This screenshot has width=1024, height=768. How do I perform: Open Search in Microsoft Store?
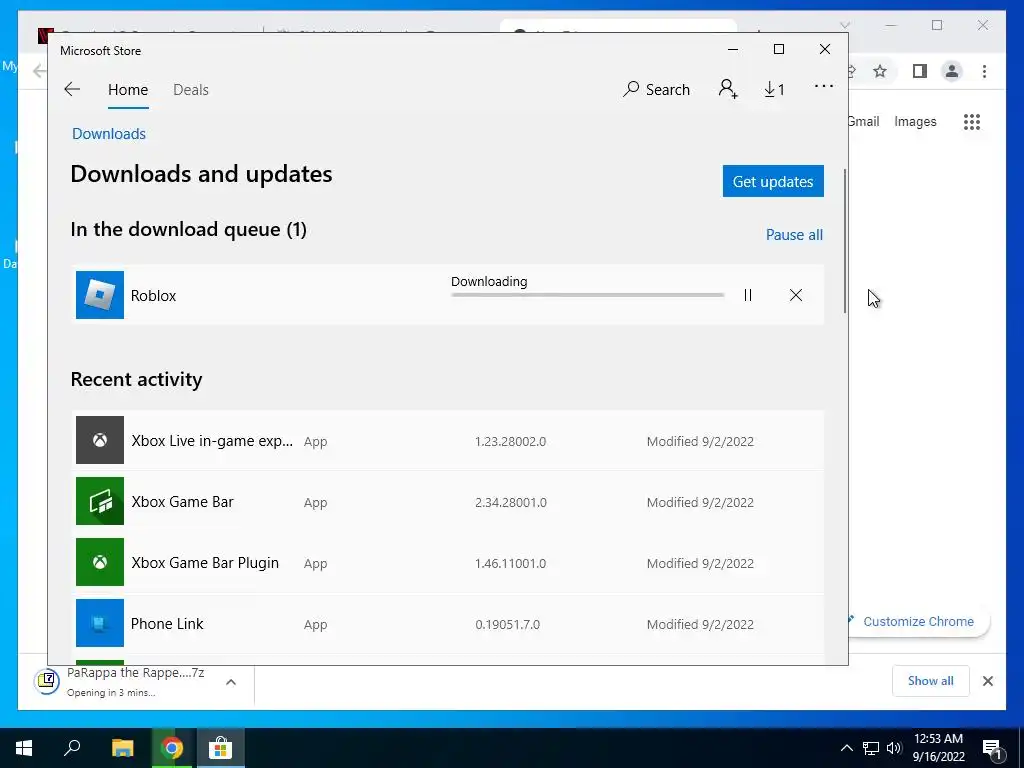click(656, 89)
